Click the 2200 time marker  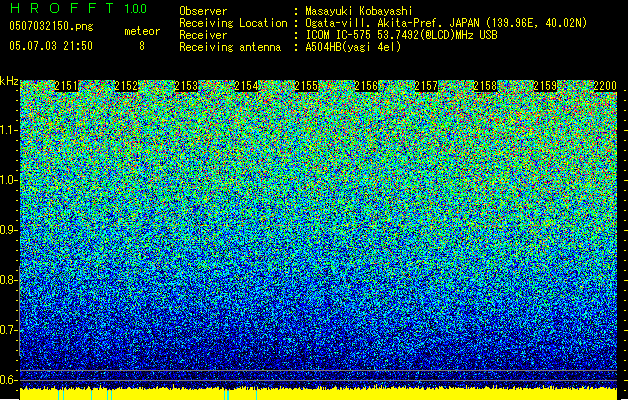(x=605, y=86)
